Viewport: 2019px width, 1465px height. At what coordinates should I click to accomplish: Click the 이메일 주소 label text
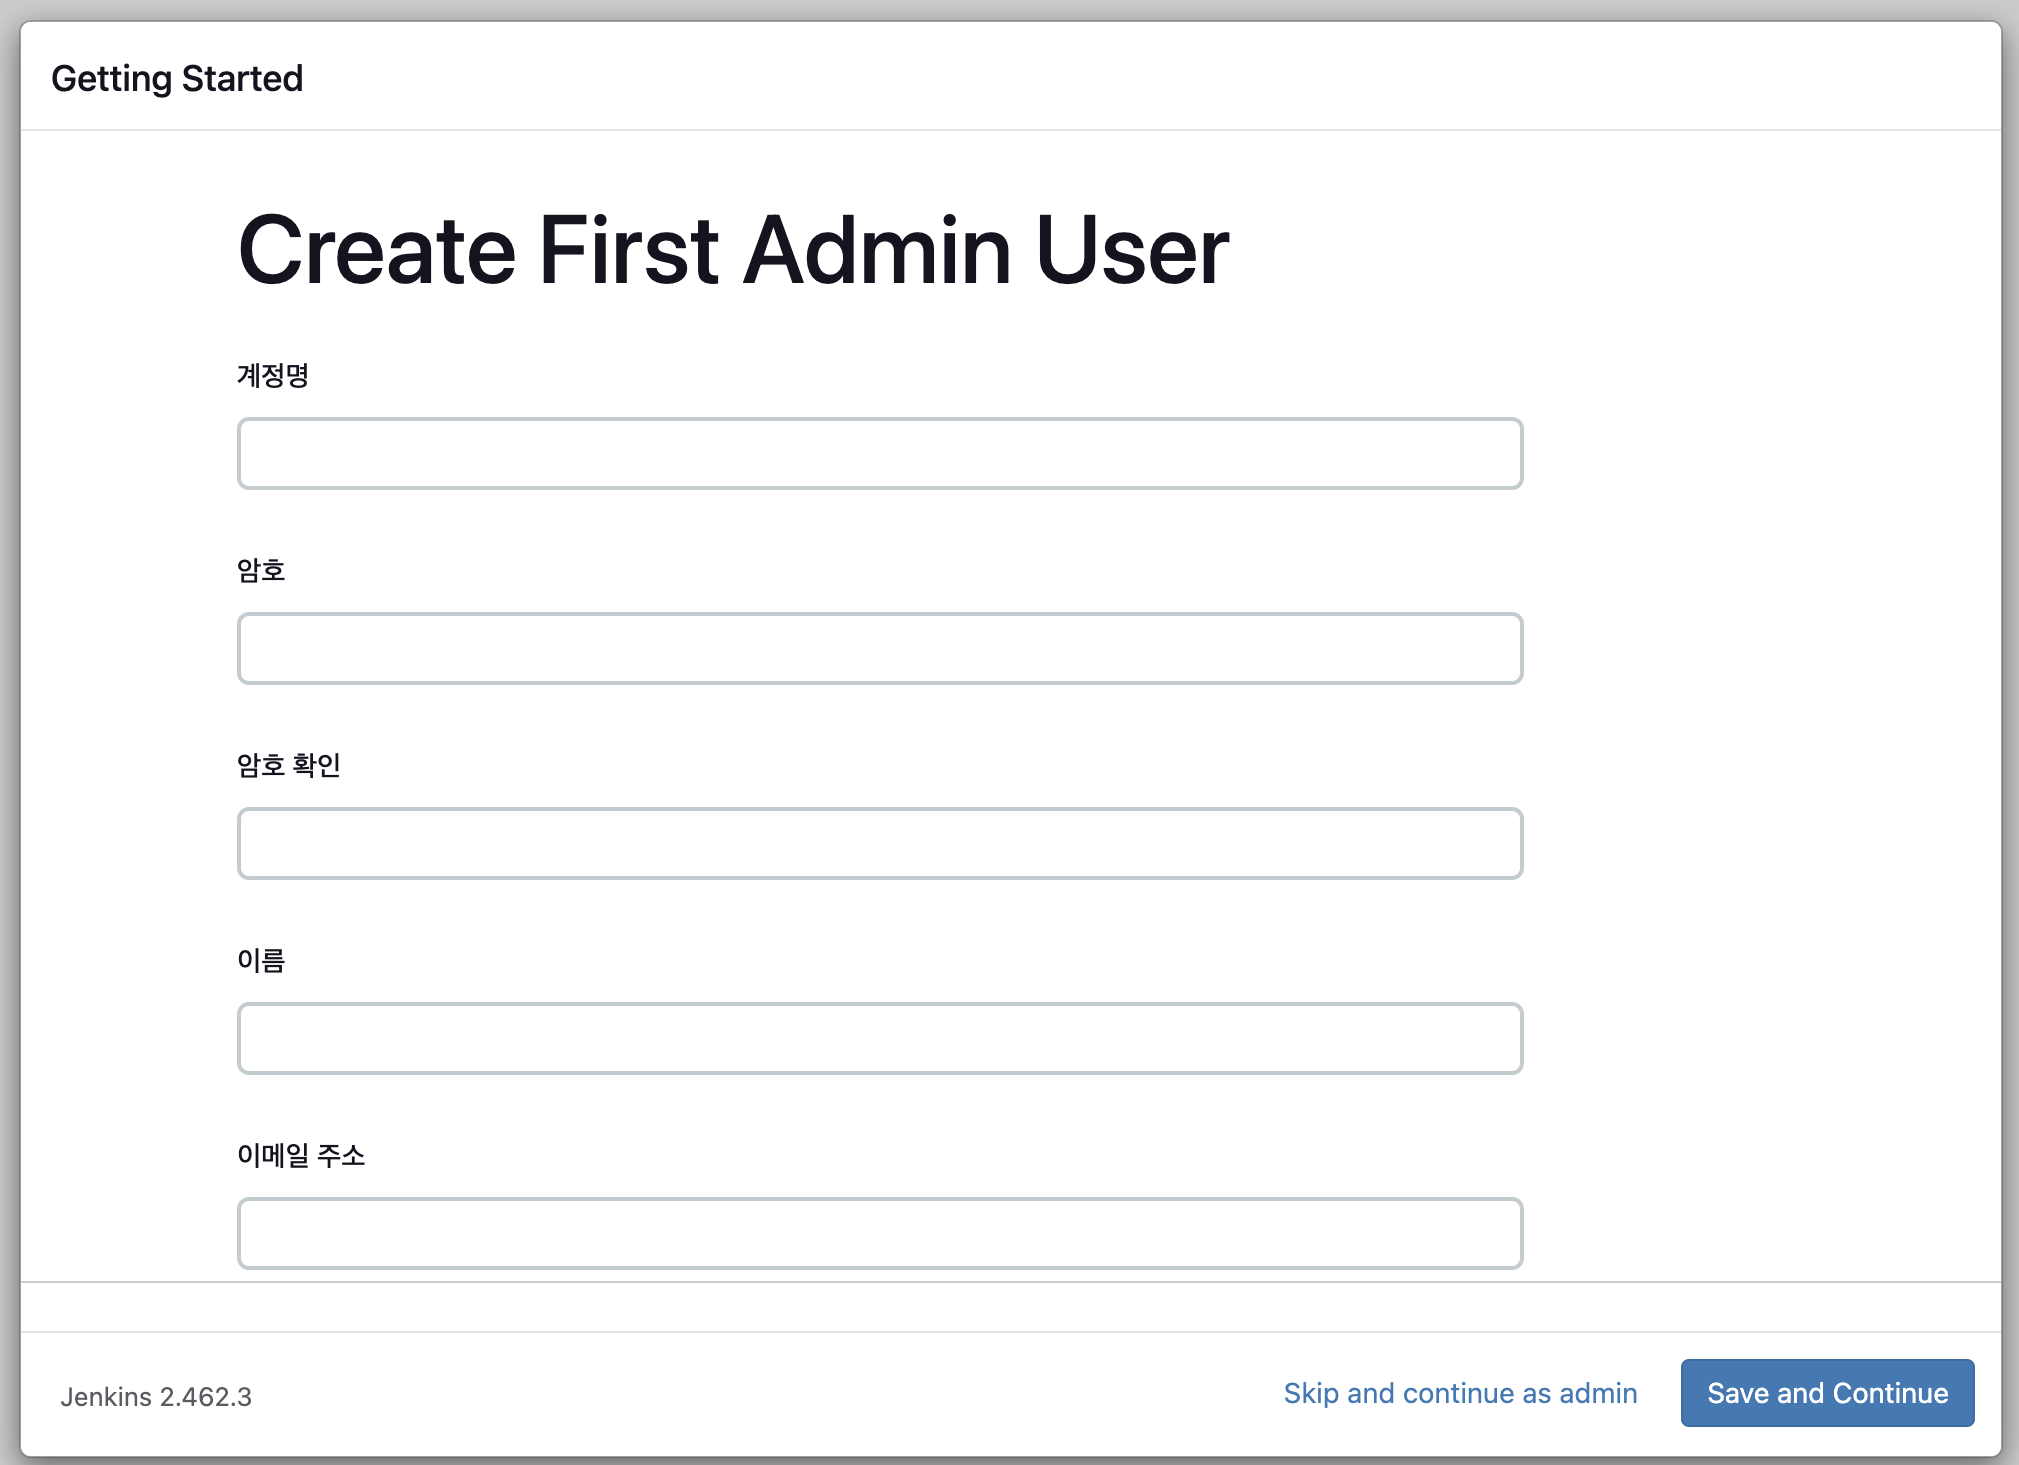click(301, 1155)
